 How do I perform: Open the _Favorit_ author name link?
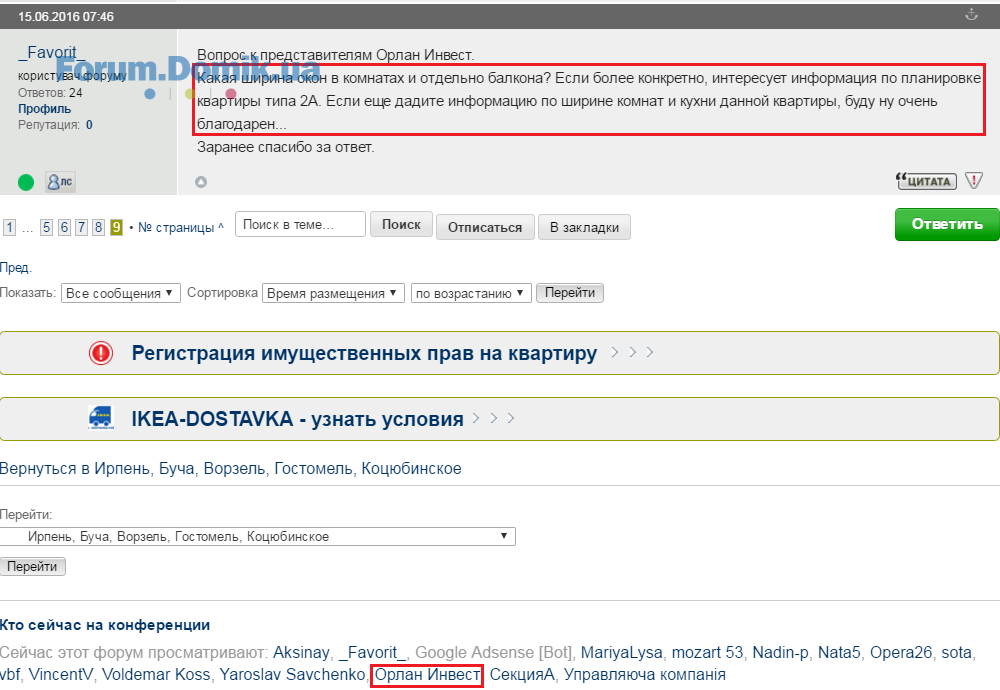click(52, 52)
